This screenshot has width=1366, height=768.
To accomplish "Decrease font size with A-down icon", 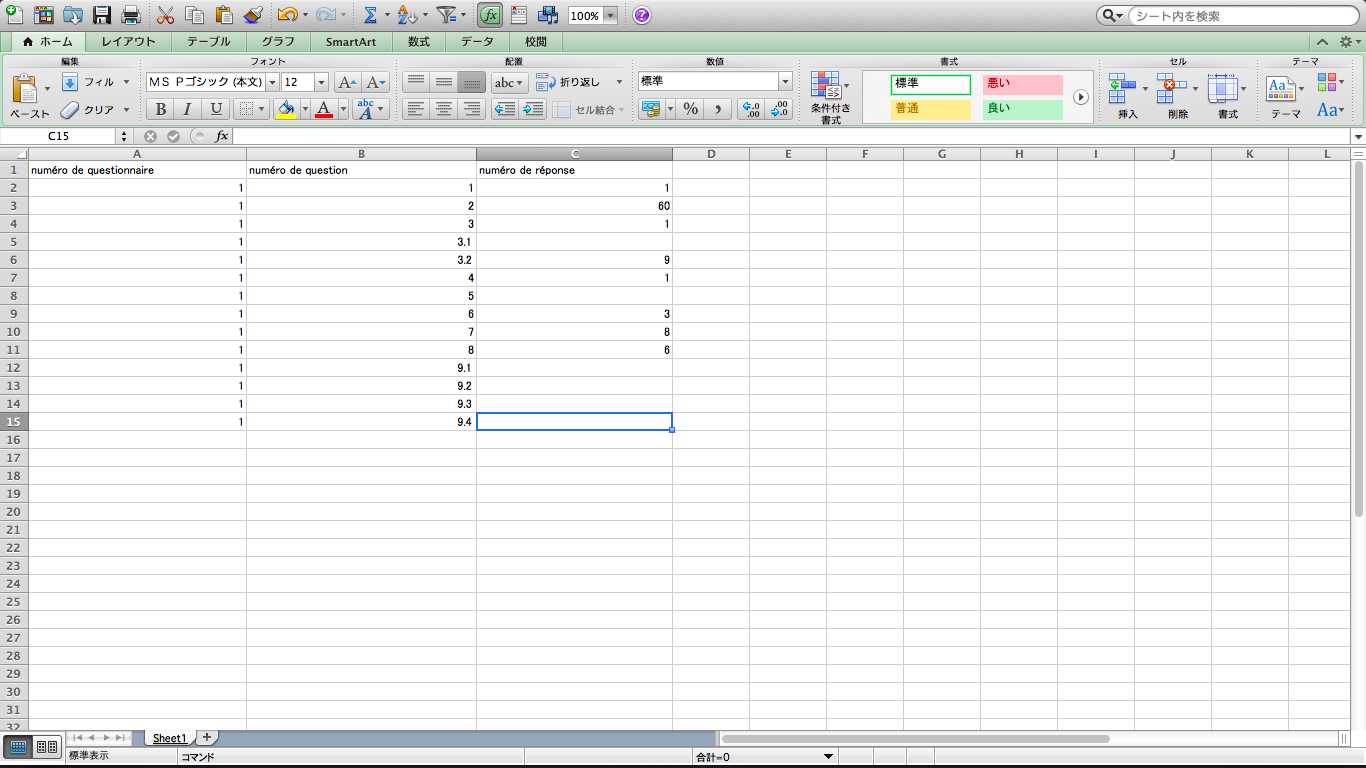I will click(x=376, y=82).
